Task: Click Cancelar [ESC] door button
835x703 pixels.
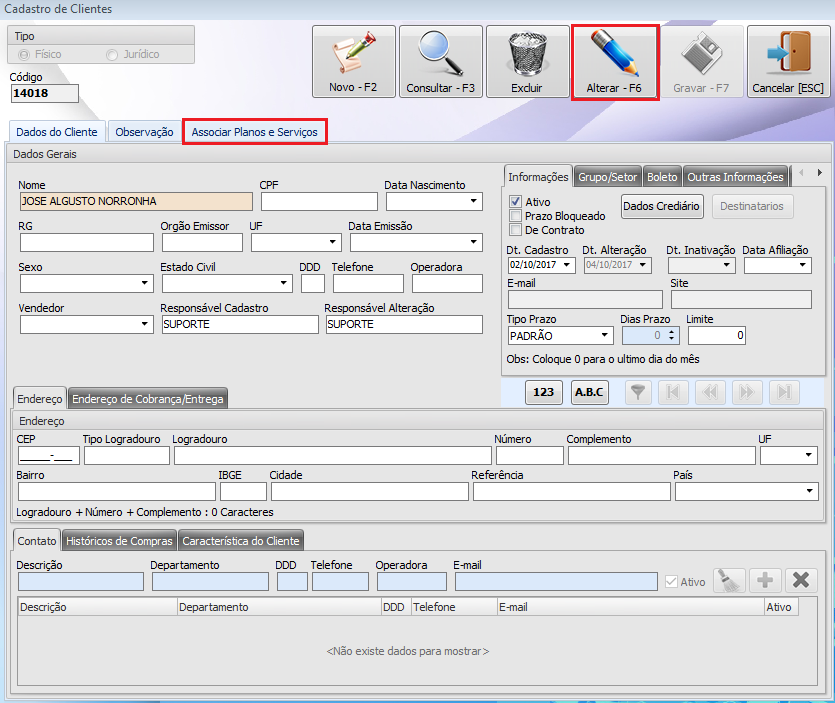Action: click(788, 61)
